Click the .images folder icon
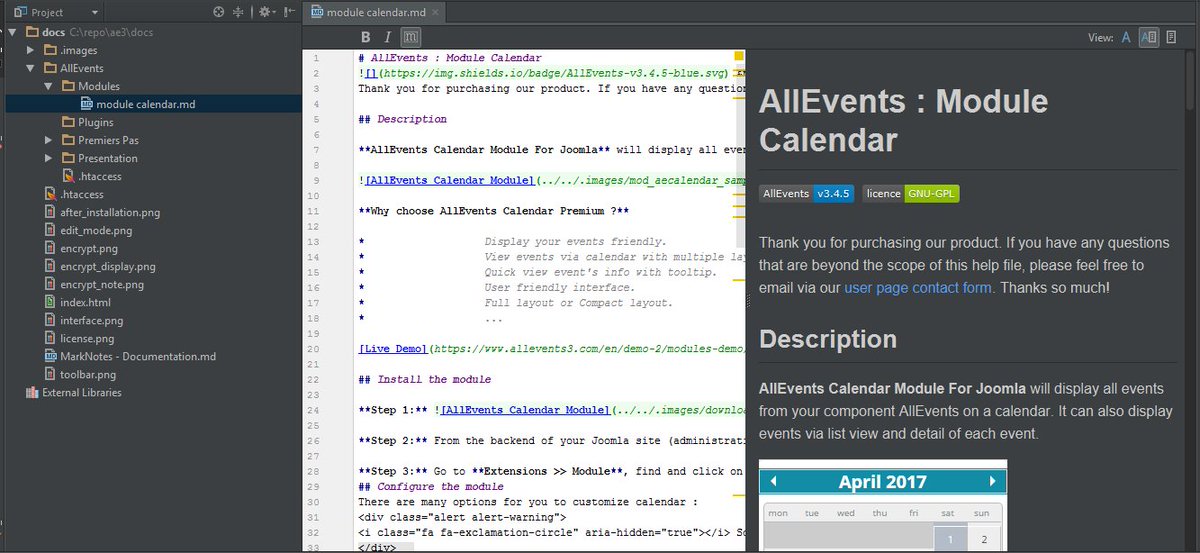The height and width of the screenshot is (553, 1200). click(49, 50)
